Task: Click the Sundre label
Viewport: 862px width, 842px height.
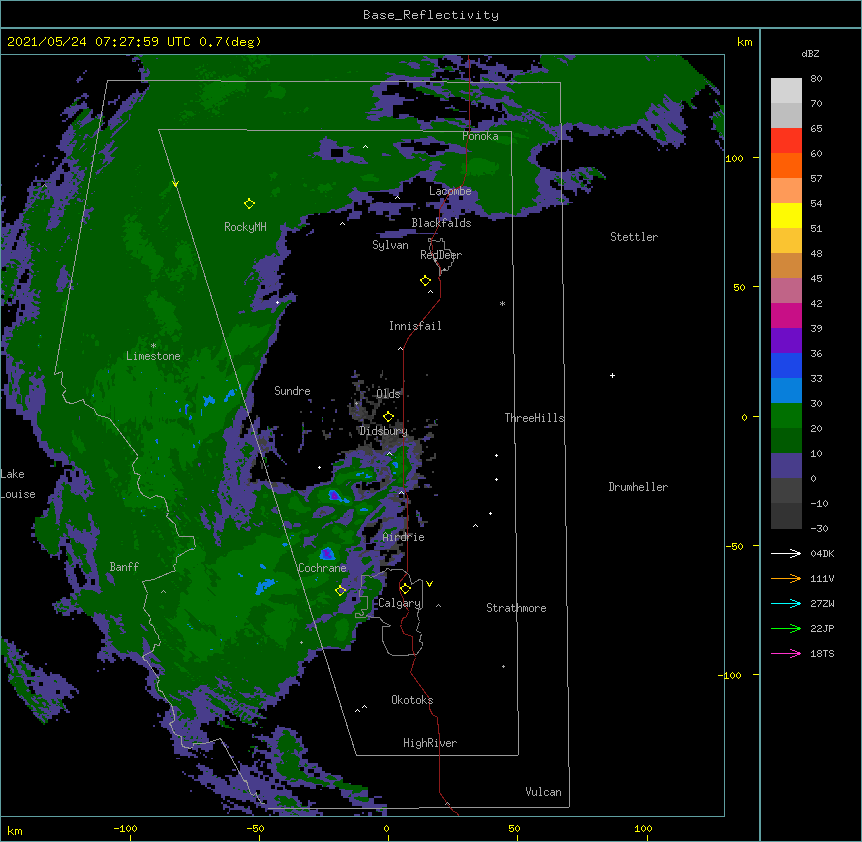Action: [x=292, y=391]
